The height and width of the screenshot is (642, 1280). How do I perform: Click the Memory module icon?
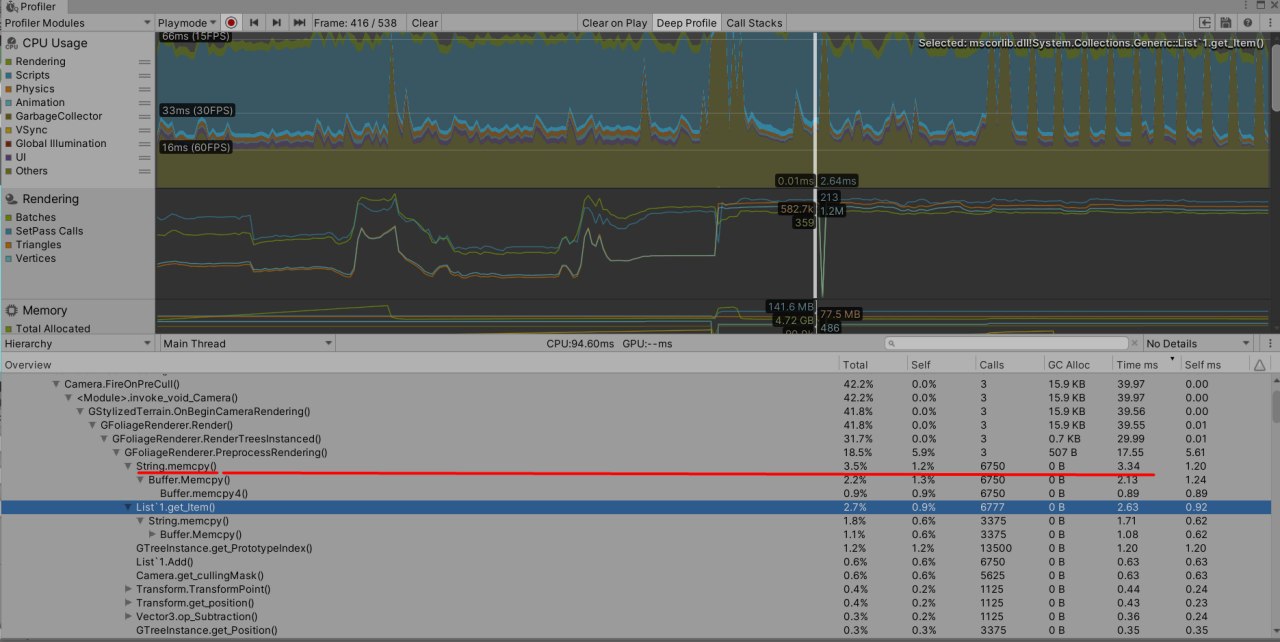12,311
